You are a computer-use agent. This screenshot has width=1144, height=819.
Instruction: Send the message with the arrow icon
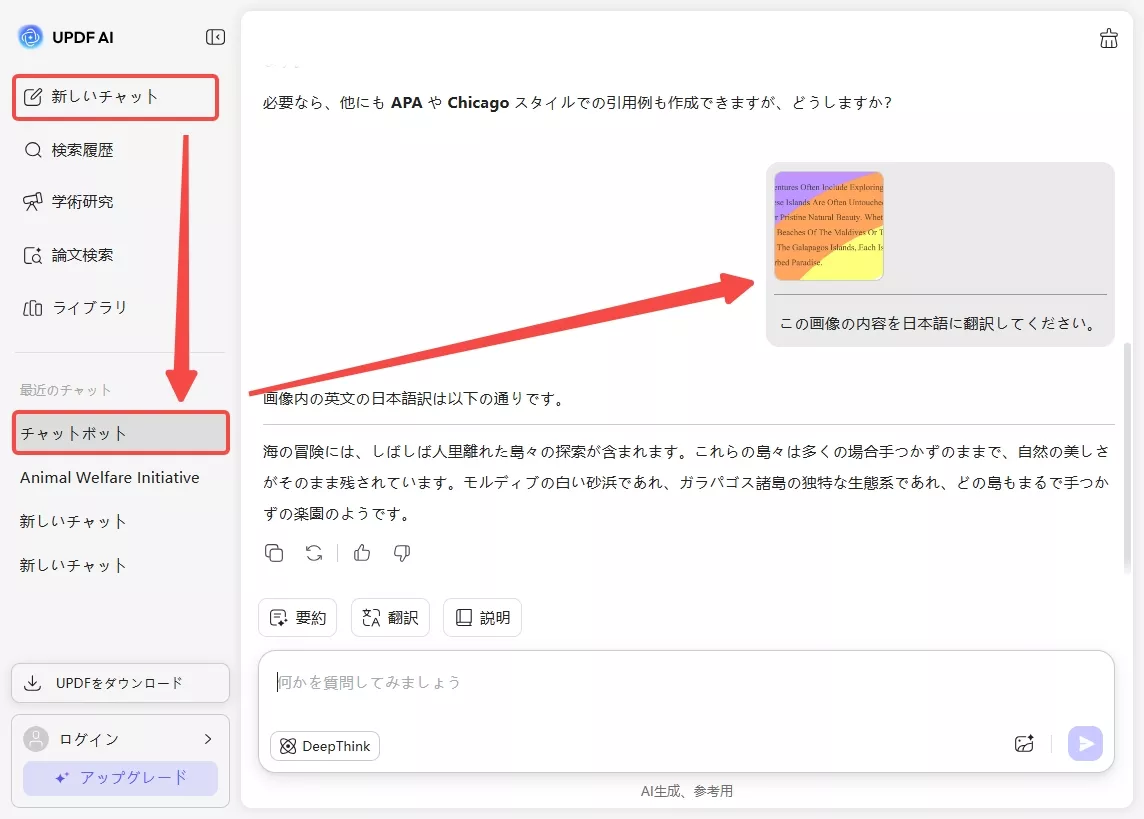tap(1085, 744)
